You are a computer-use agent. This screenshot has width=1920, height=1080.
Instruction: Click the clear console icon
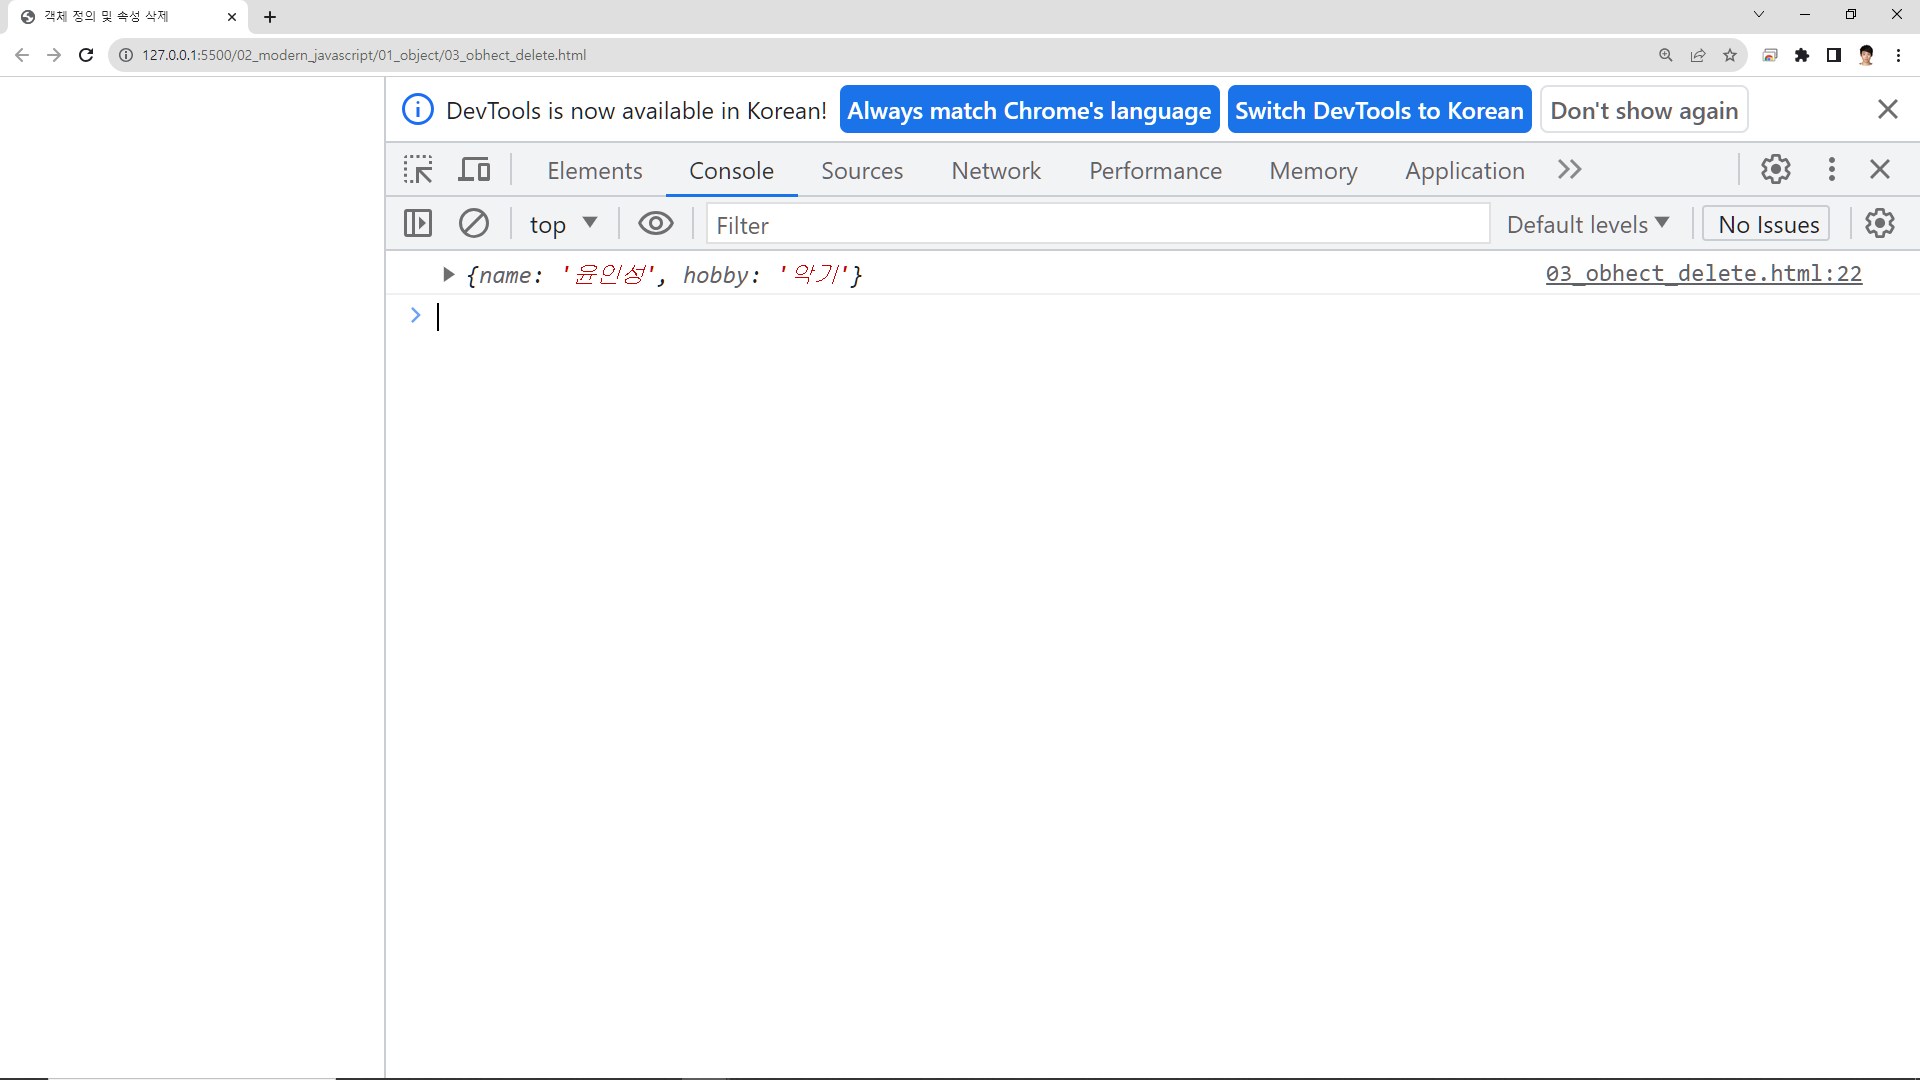point(474,223)
